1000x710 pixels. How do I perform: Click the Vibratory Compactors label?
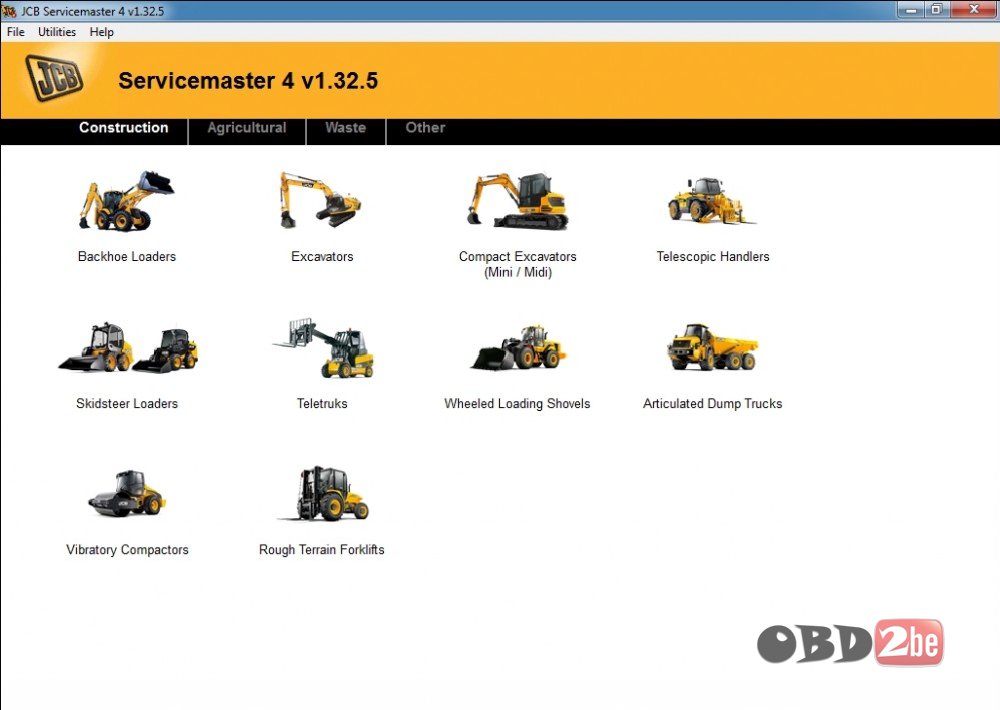128,549
